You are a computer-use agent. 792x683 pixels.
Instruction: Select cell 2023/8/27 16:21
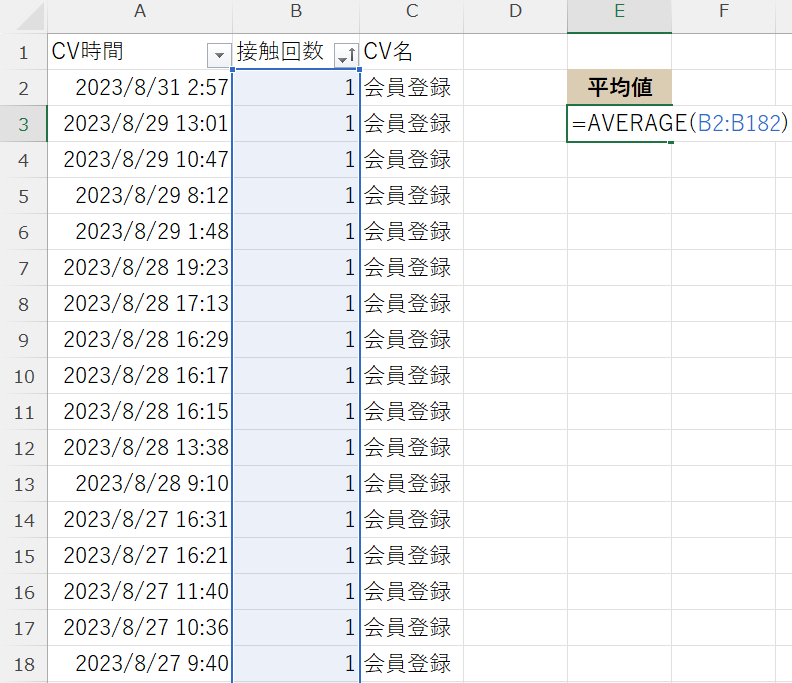click(140, 556)
